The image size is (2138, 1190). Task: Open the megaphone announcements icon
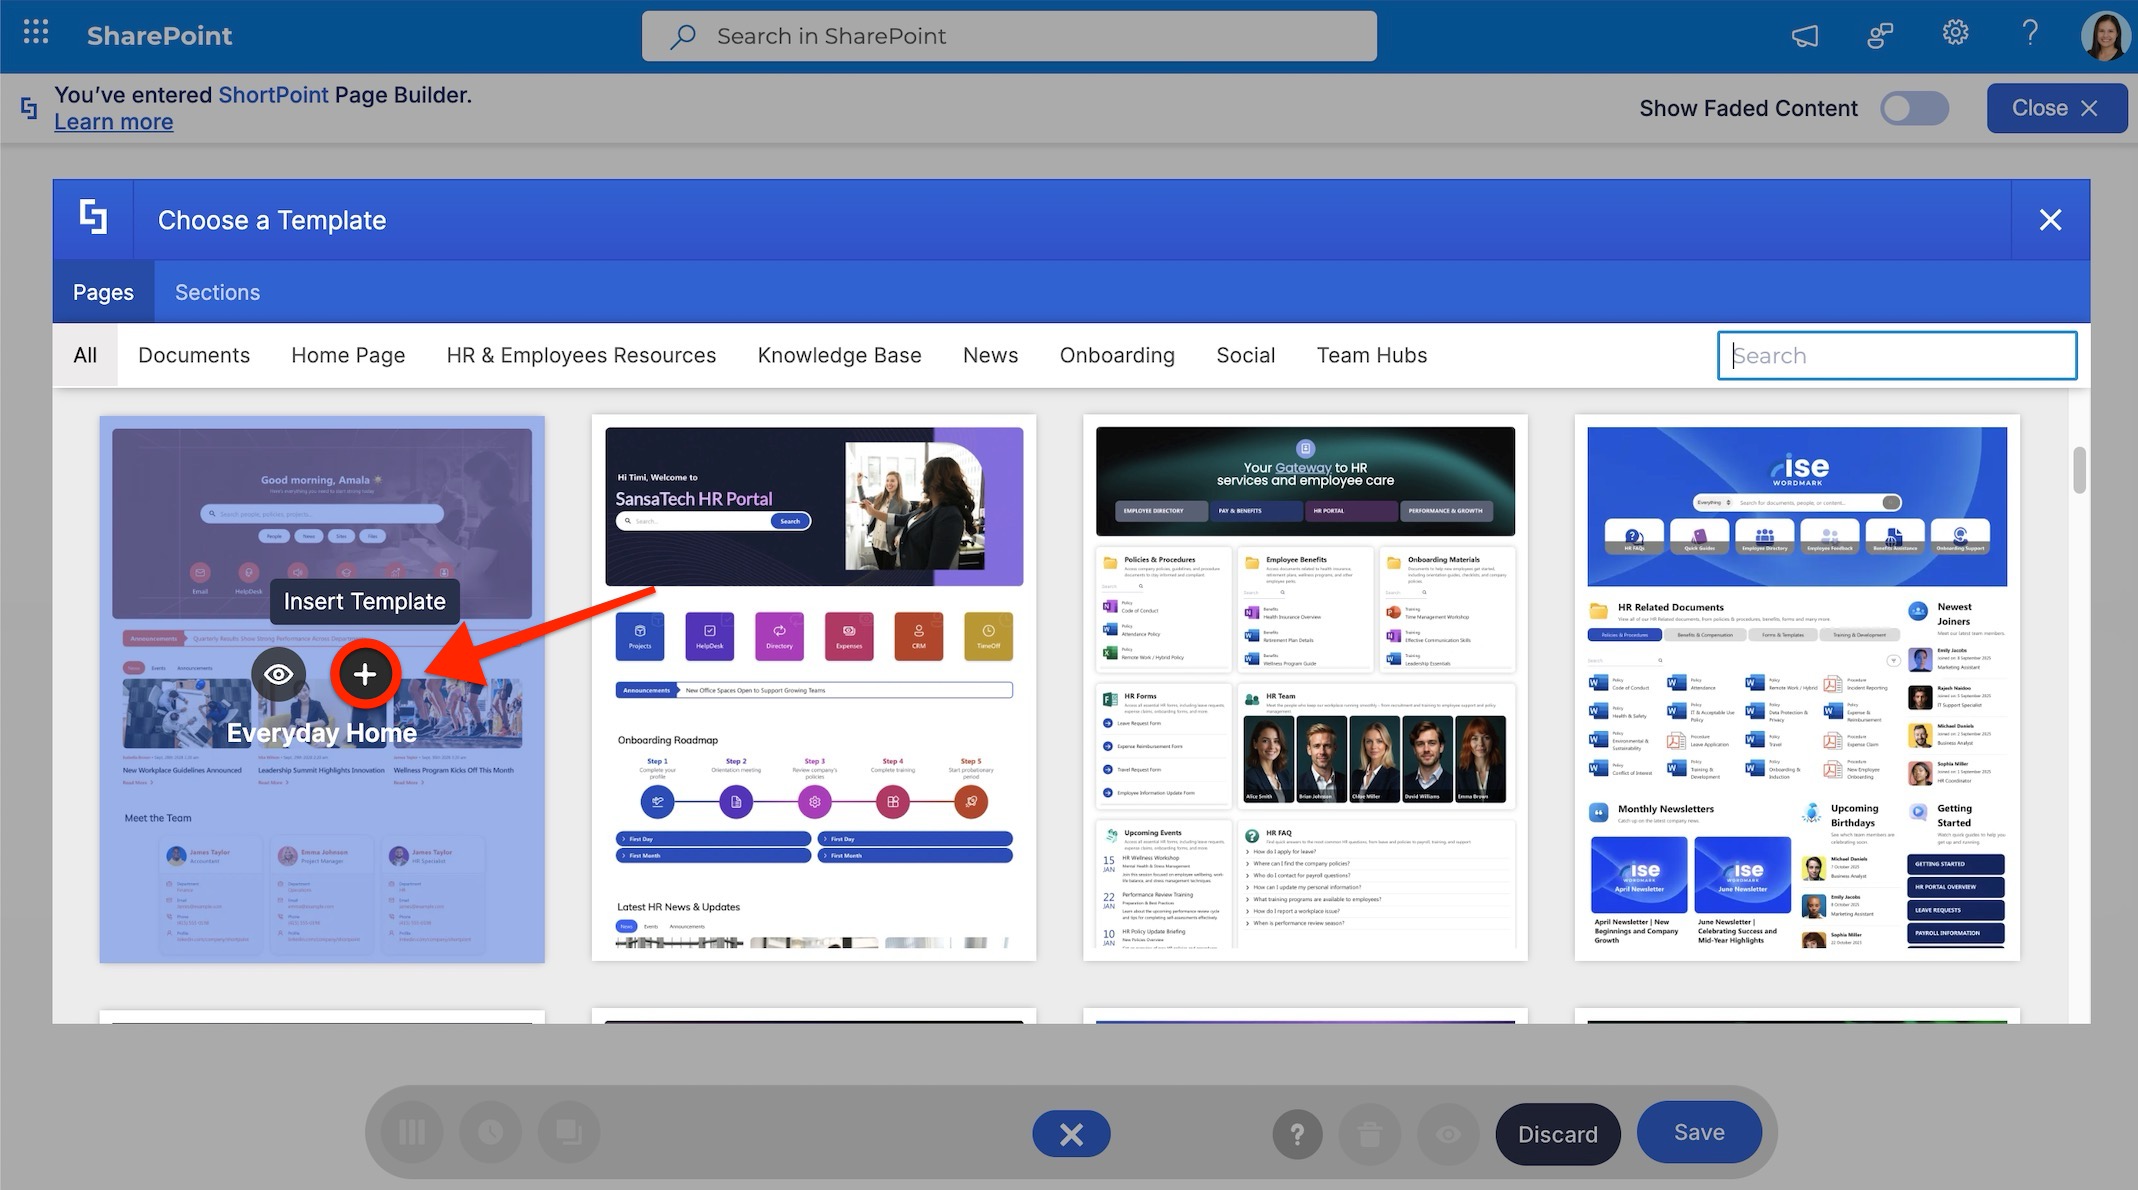coord(1804,36)
